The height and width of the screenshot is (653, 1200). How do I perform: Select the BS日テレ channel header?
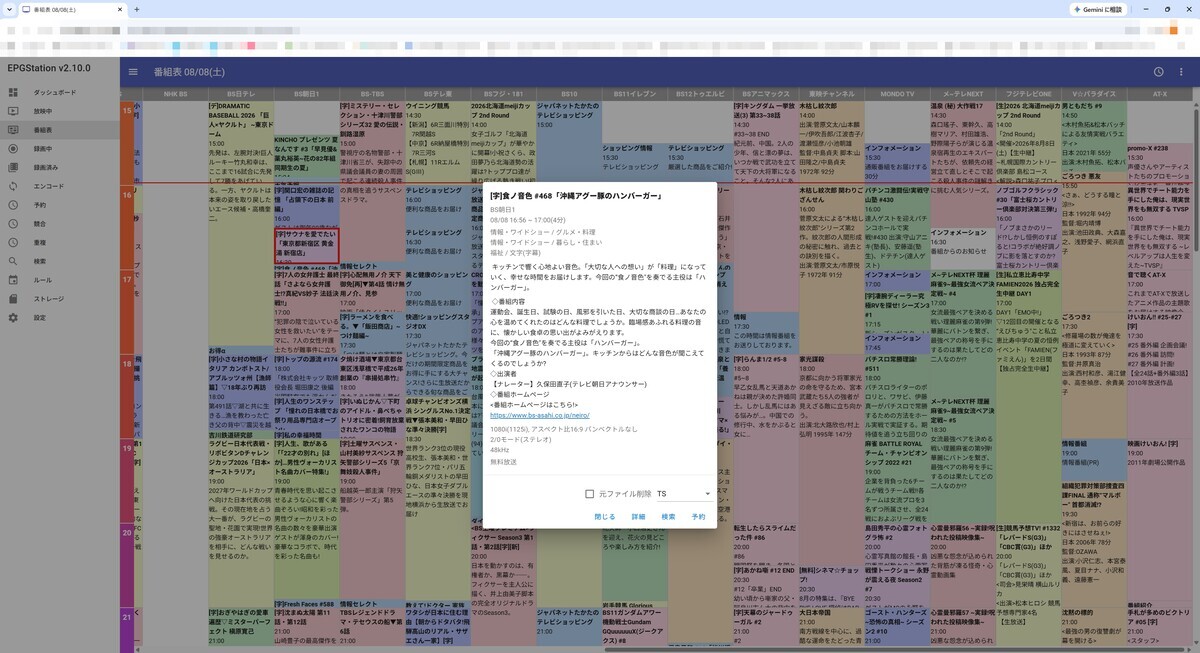click(241, 94)
